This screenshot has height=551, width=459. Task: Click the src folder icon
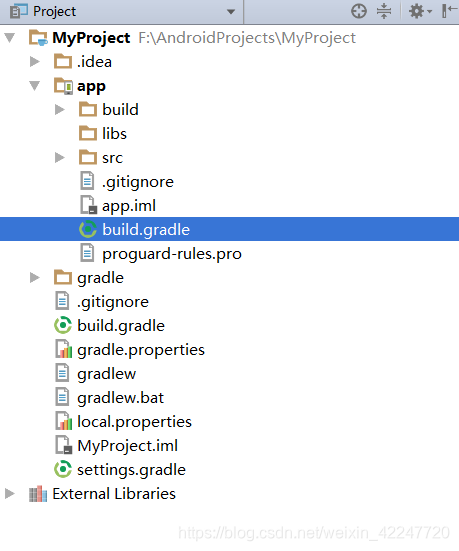[x=88, y=157]
